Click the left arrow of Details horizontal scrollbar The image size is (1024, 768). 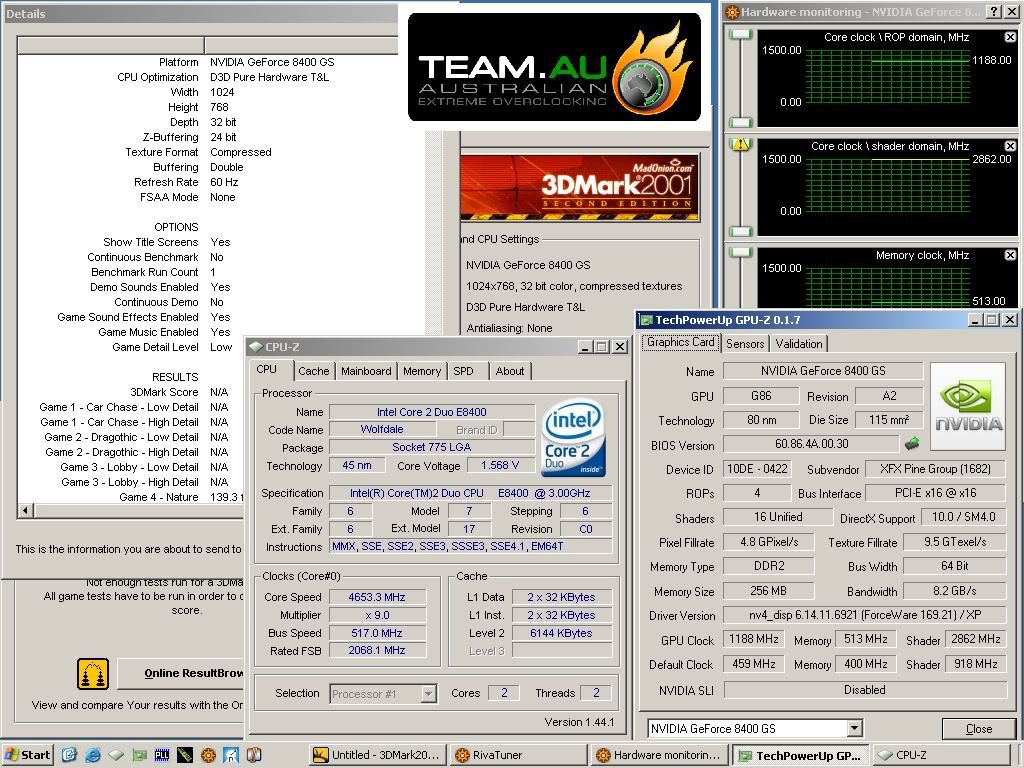[x=25, y=510]
